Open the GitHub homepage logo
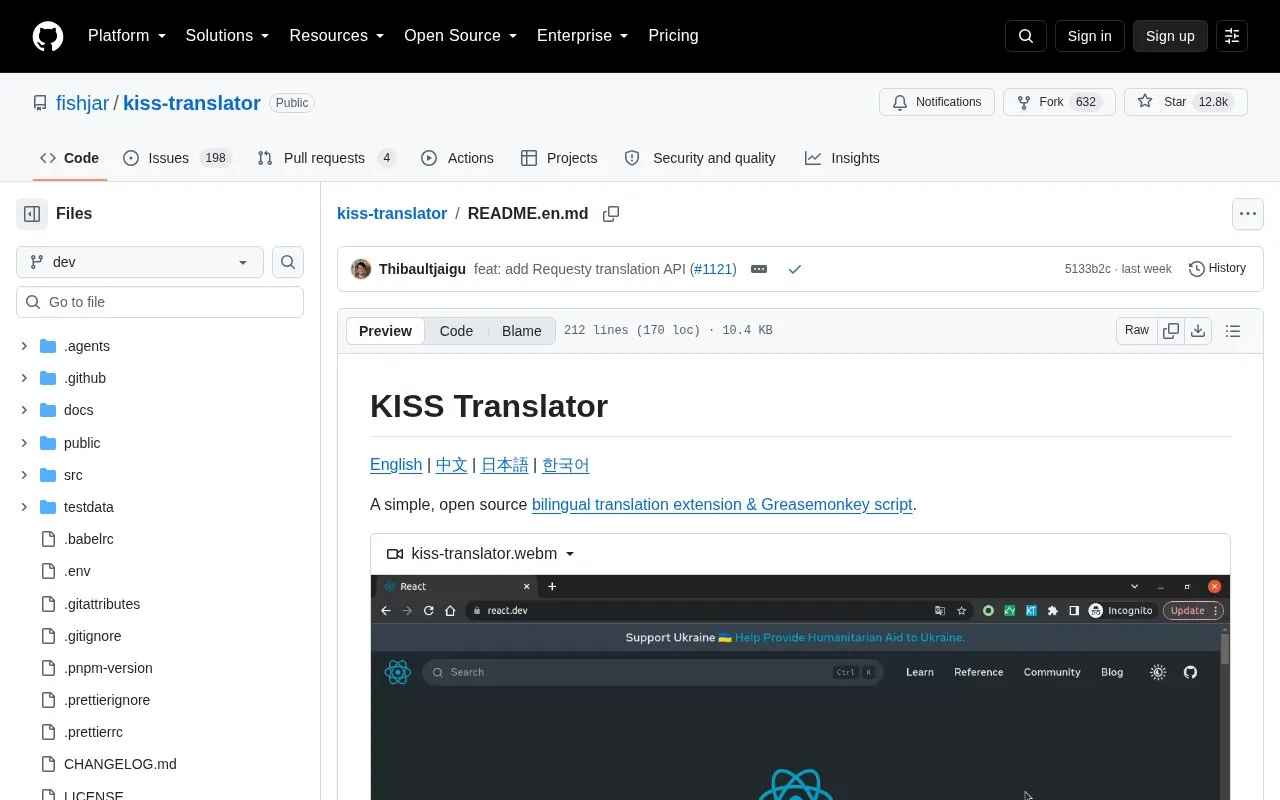This screenshot has width=1280, height=800. click(48, 36)
